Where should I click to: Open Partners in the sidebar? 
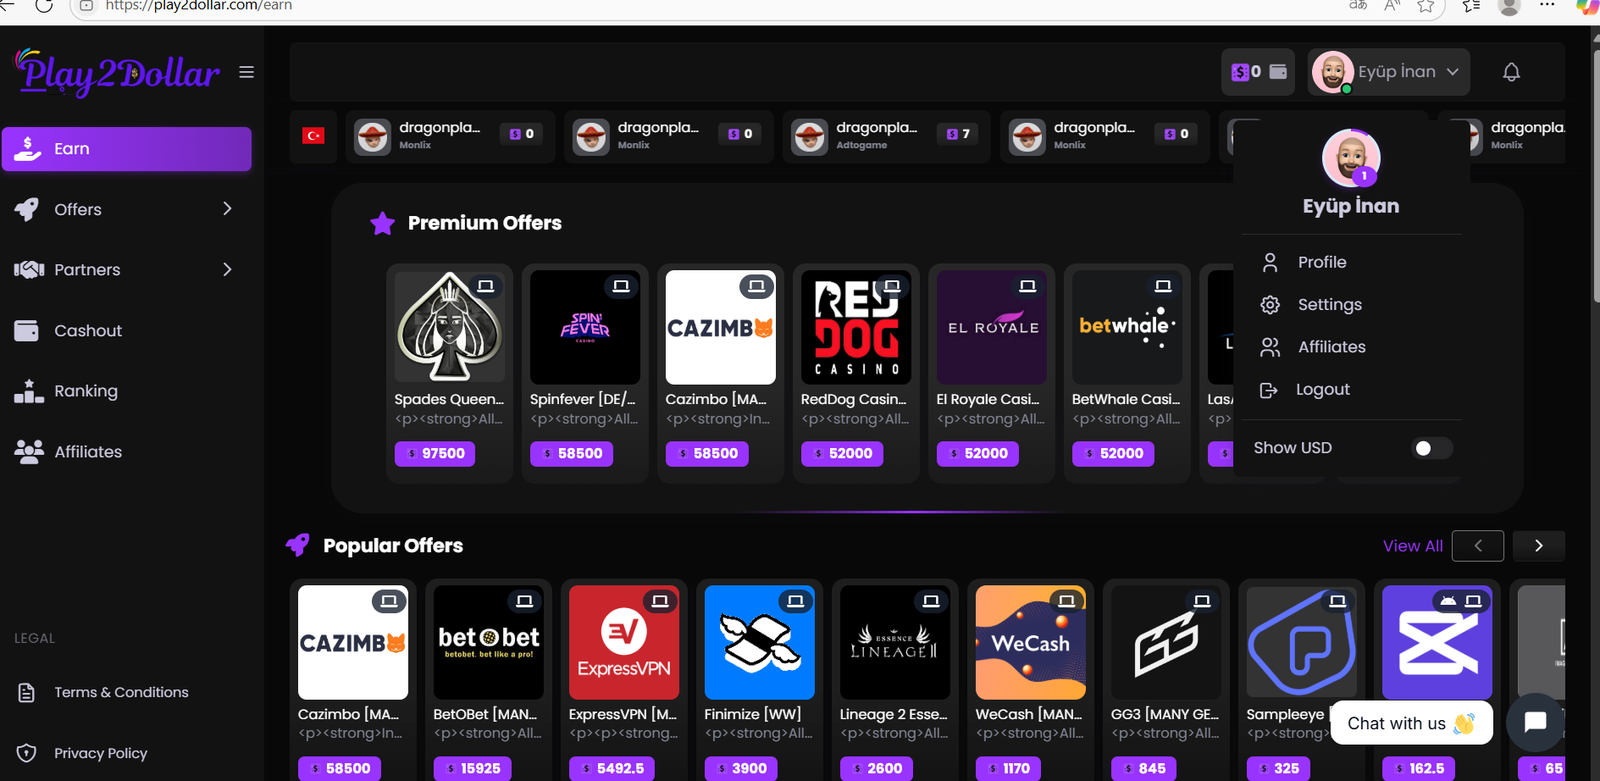126,270
